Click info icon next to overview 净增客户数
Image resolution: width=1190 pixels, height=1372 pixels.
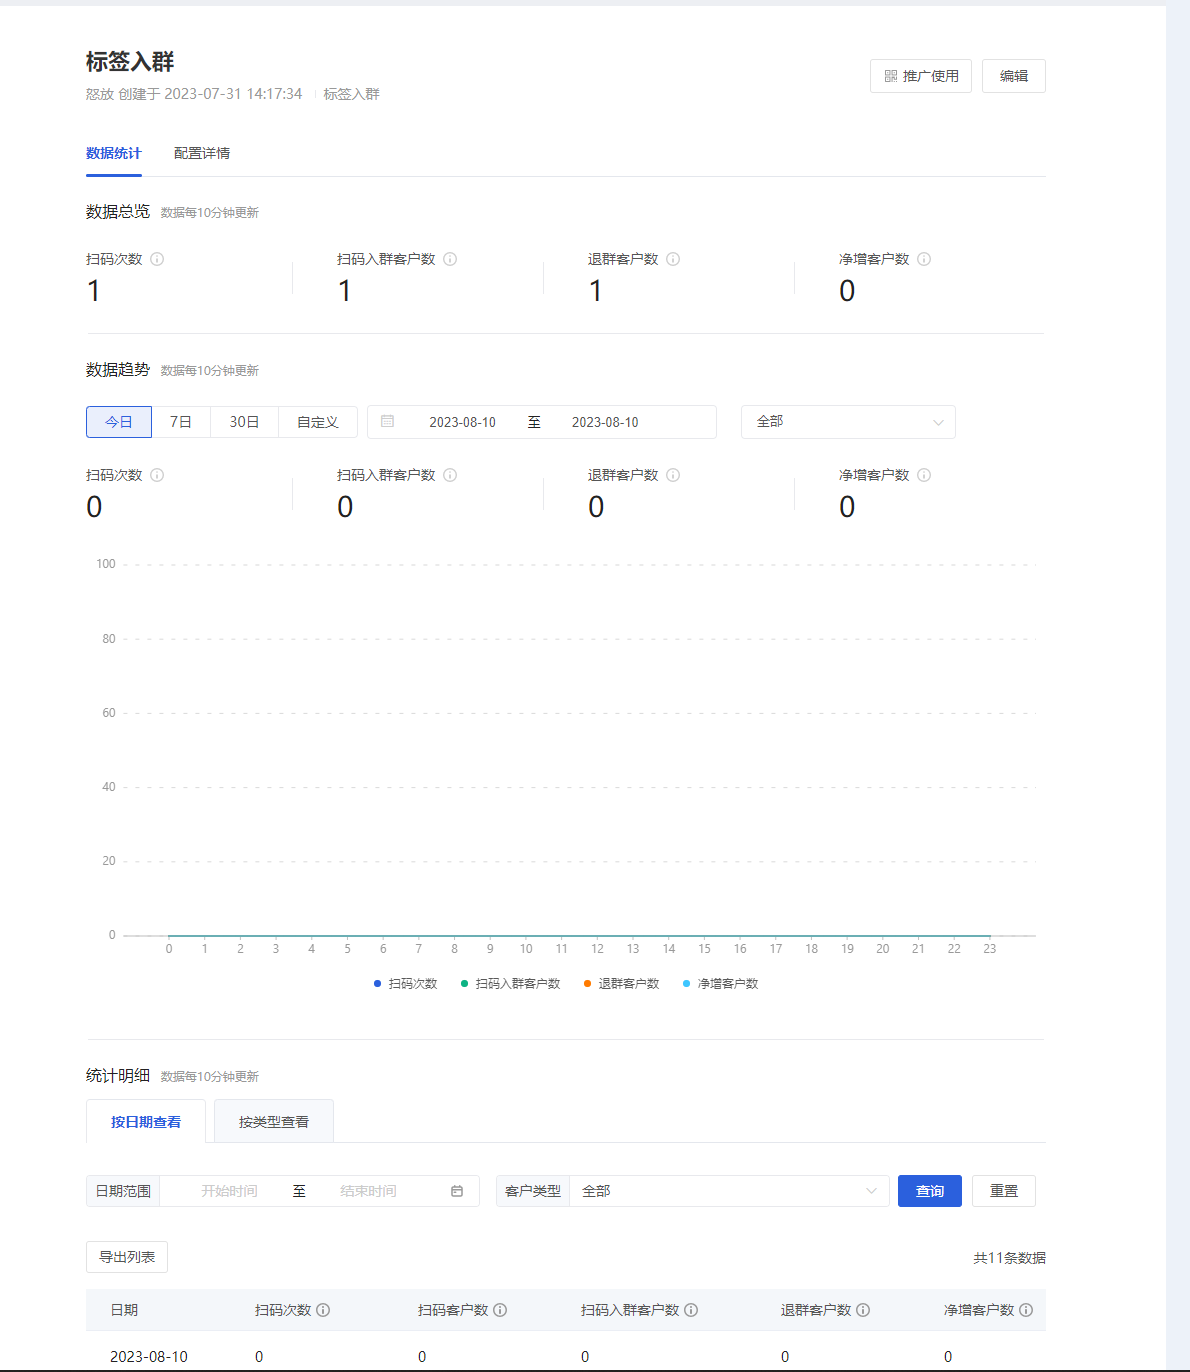click(x=924, y=259)
